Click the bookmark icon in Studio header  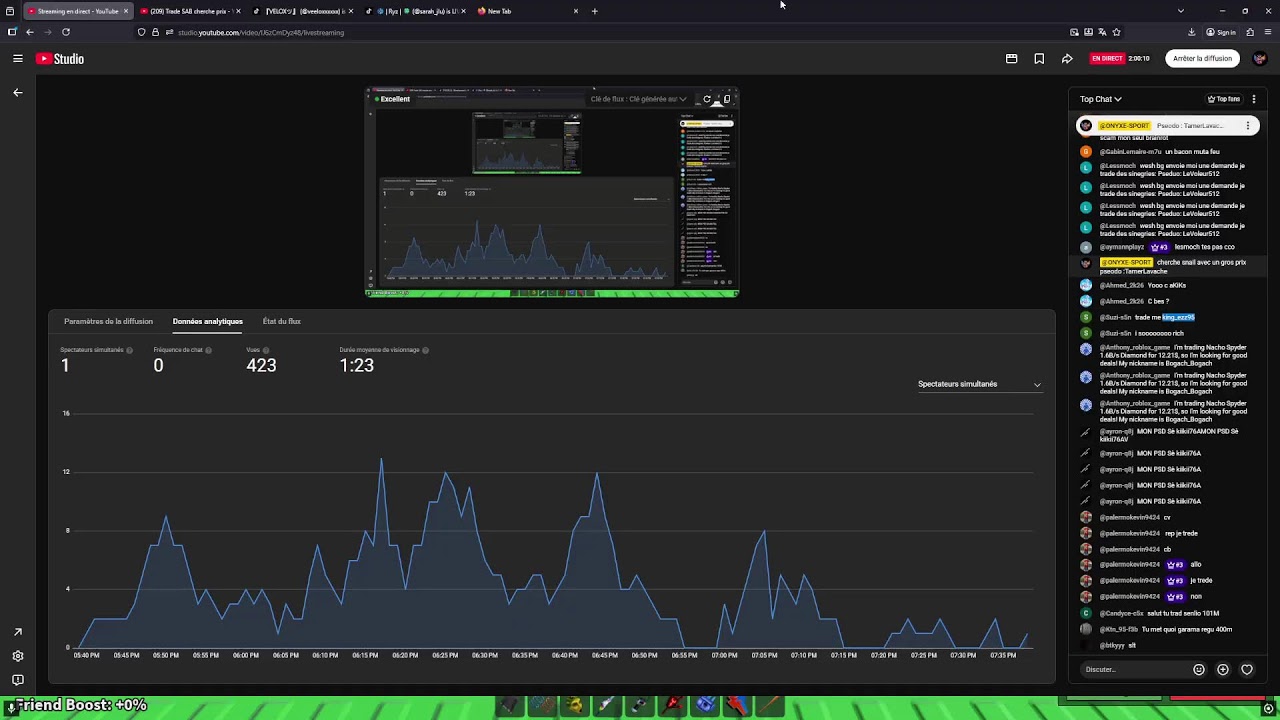[x=1039, y=59]
